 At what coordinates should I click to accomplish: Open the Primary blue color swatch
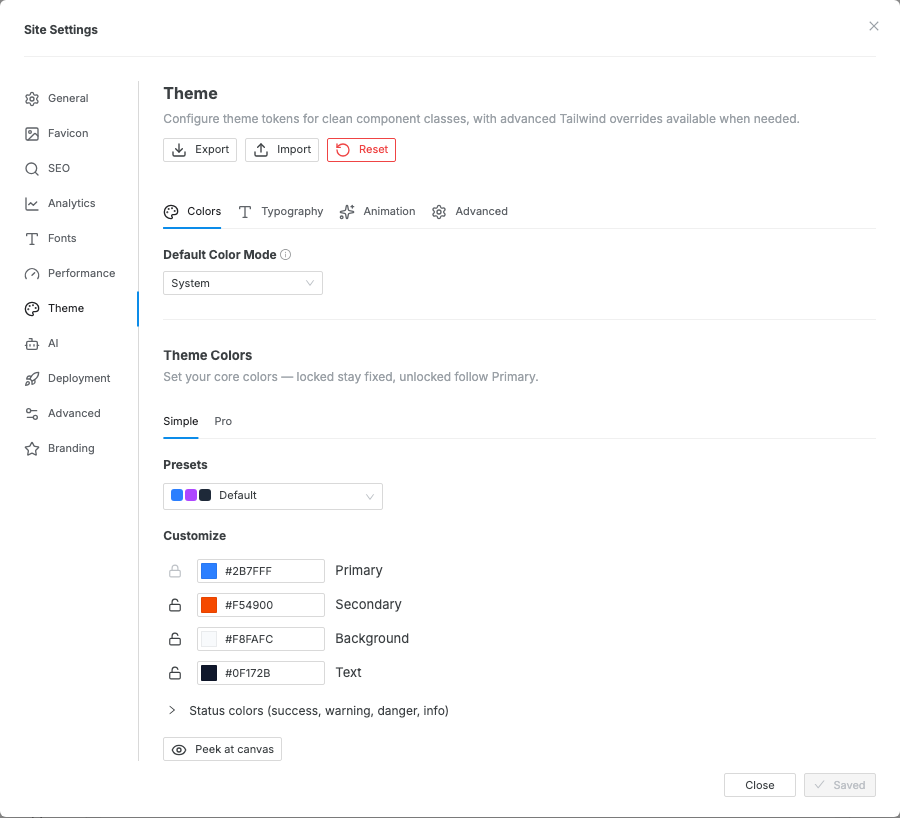(x=209, y=571)
